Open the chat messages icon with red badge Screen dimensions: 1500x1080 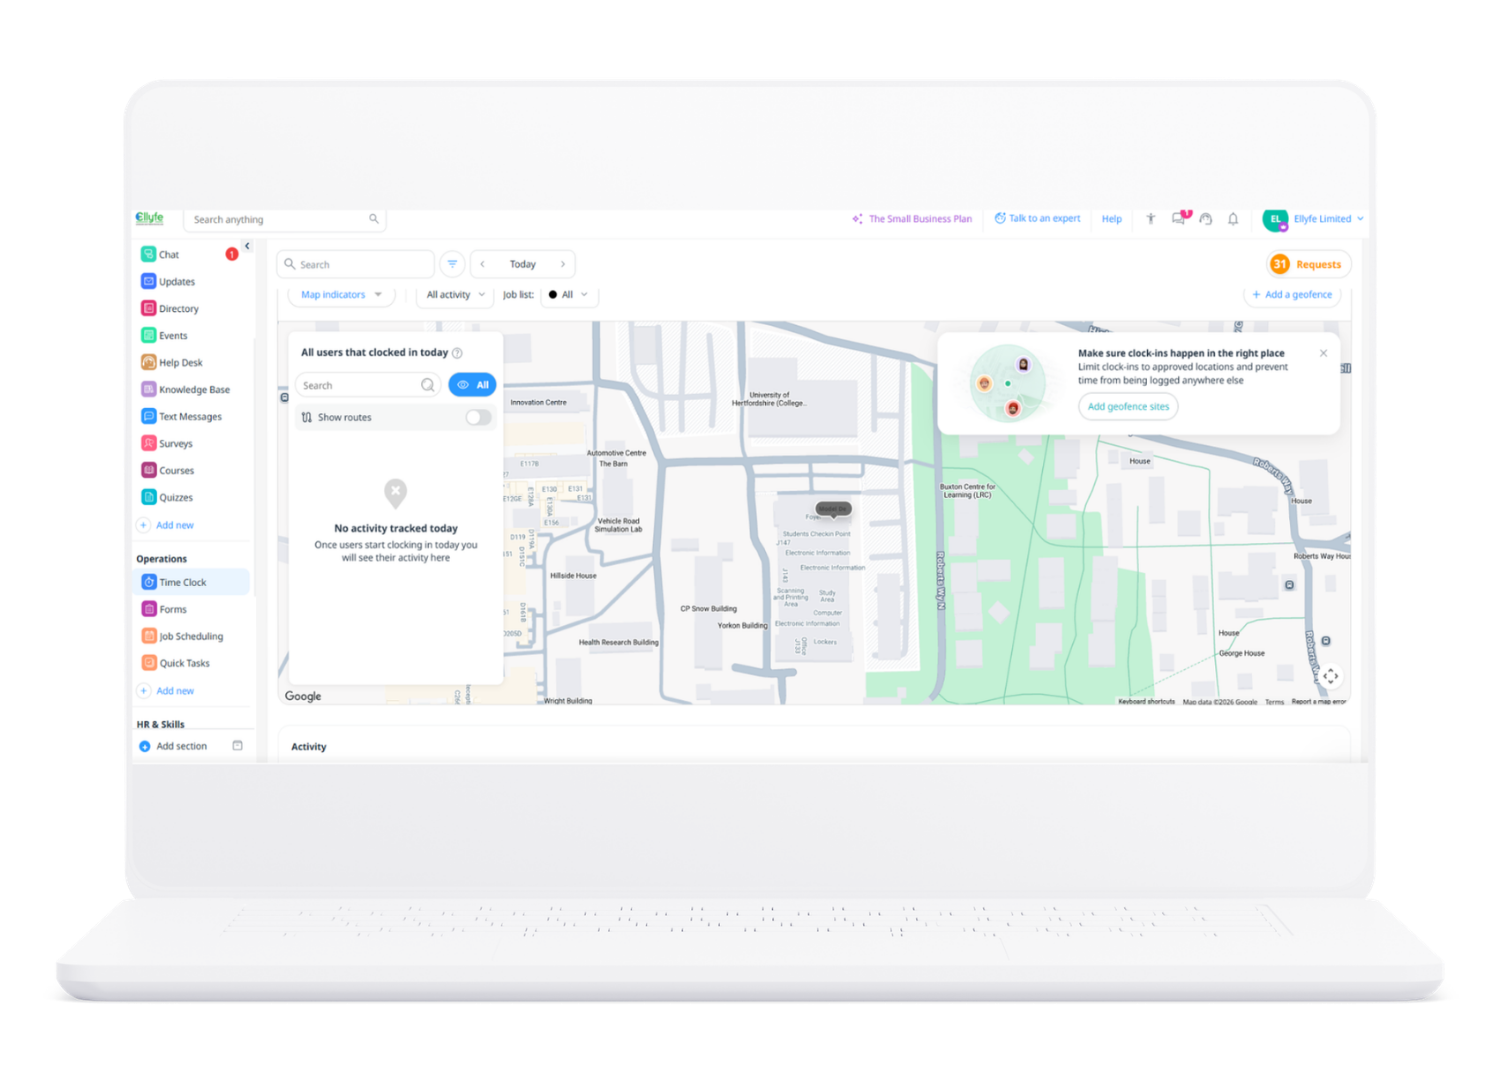[1179, 218]
